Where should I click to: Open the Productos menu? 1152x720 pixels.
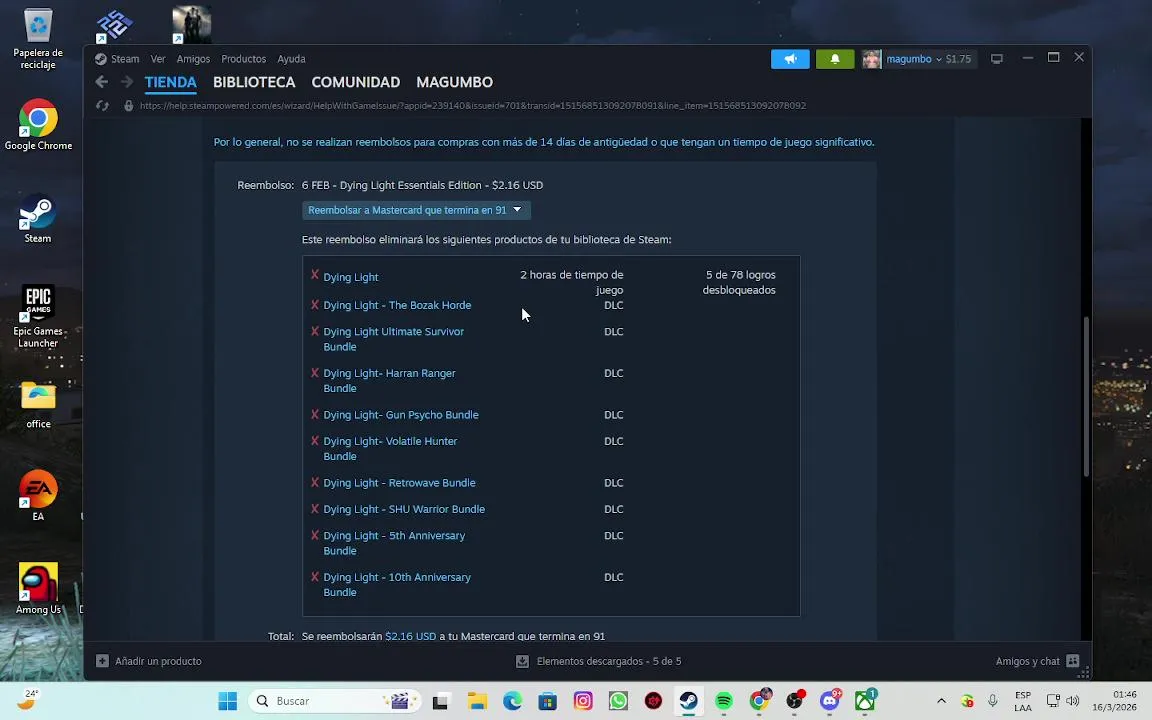click(x=243, y=59)
